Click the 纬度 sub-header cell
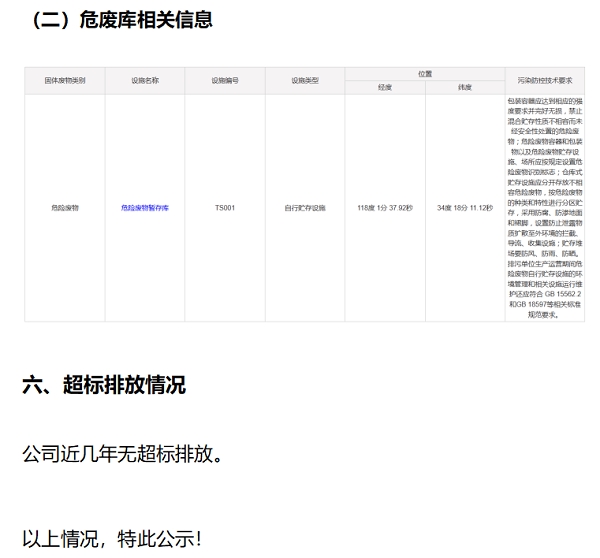 [465, 87]
